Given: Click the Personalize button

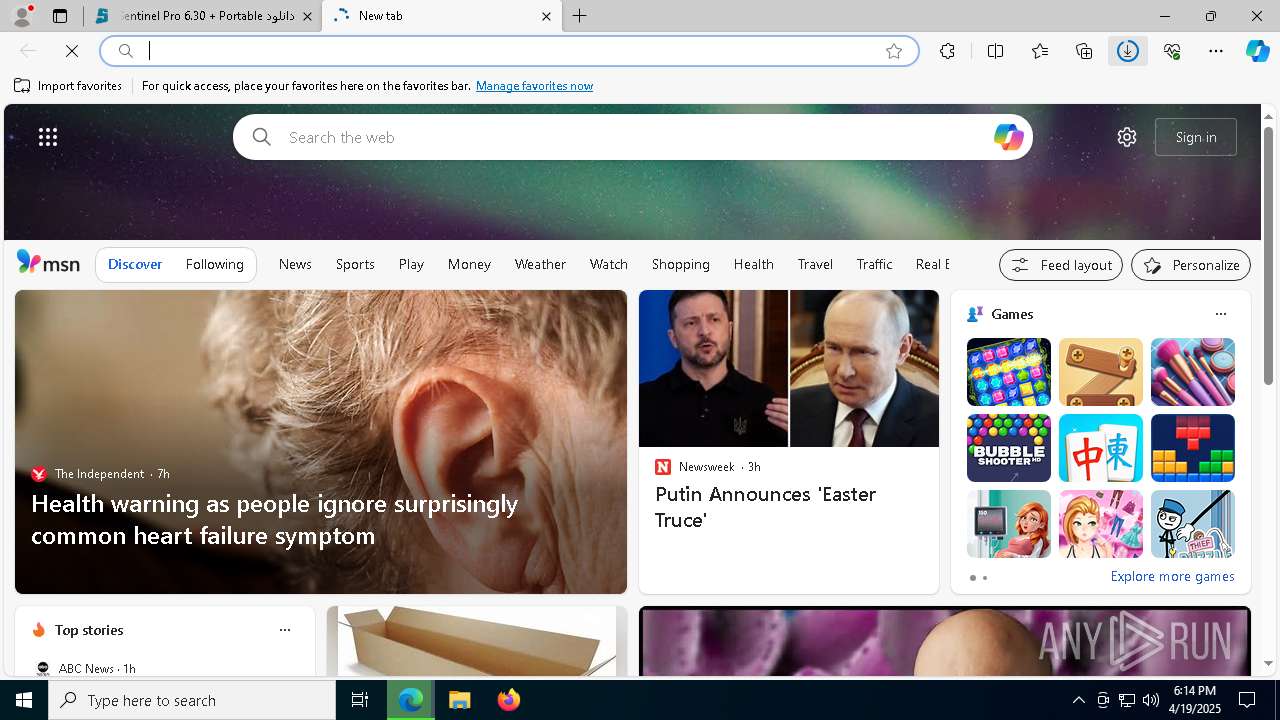Looking at the screenshot, I should click(x=1191, y=265).
